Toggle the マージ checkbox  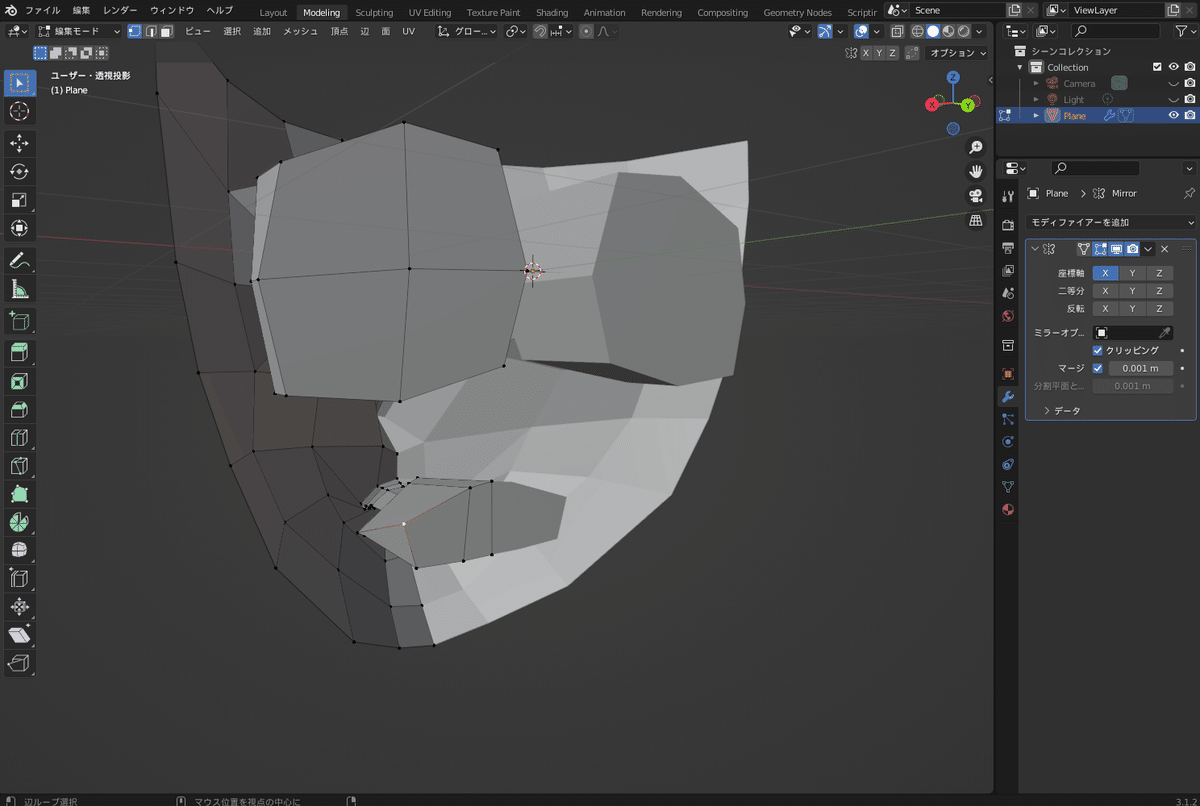[x=1098, y=368]
